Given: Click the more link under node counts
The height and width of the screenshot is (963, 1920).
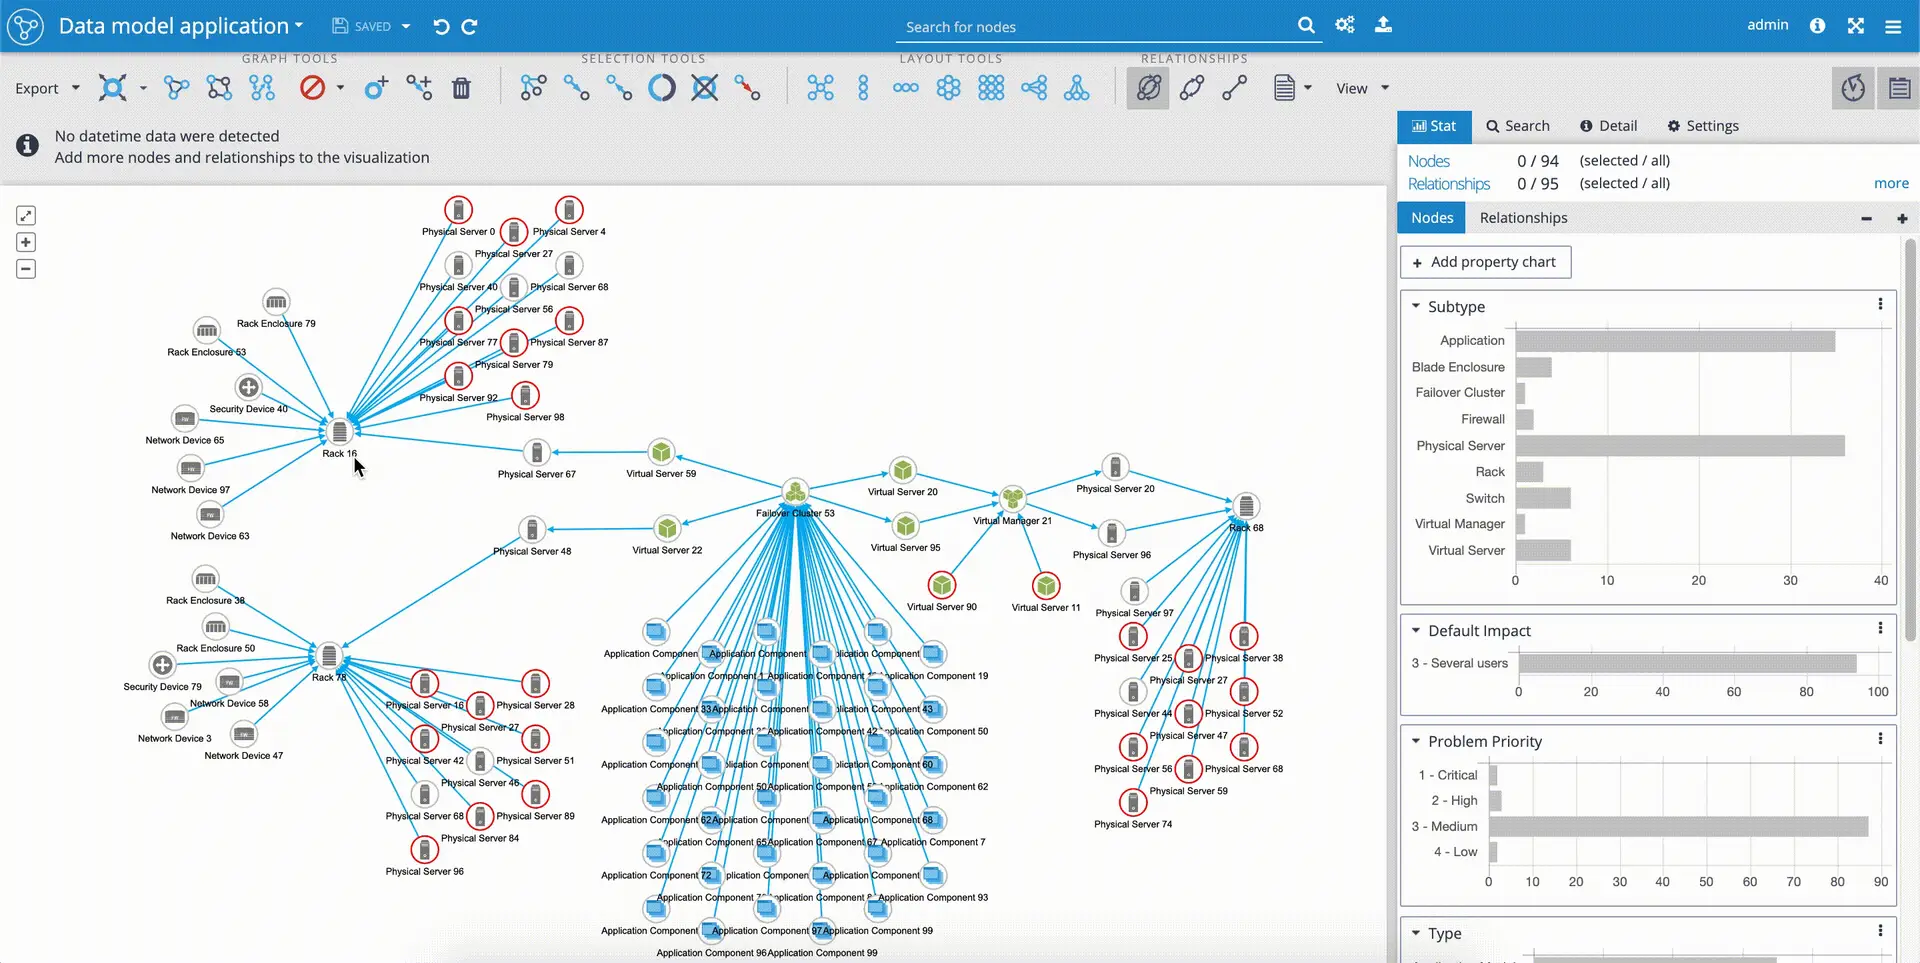Looking at the screenshot, I should pos(1892,183).
